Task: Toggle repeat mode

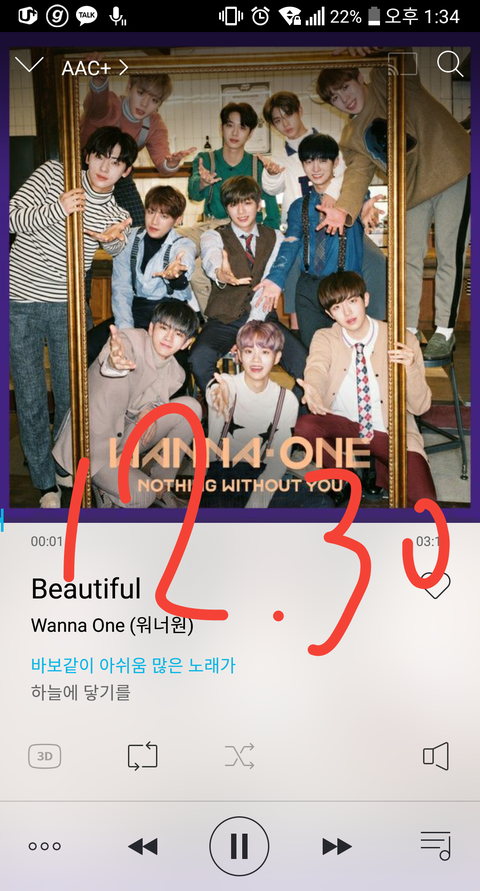Action: pos(142,756)
